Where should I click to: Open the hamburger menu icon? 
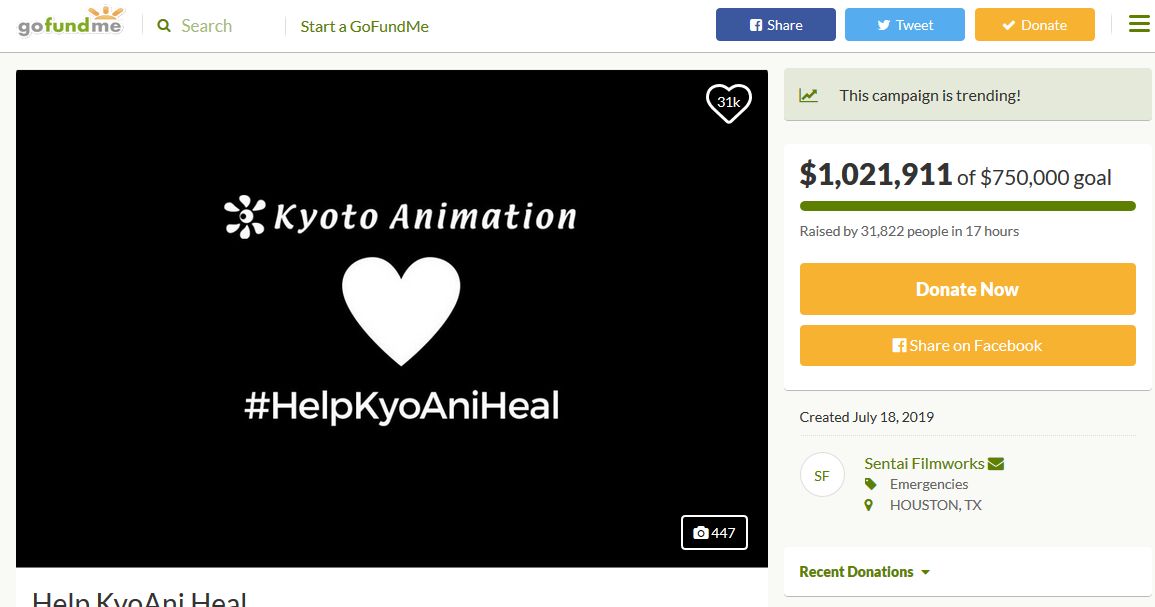pyautogui.click(x=1139, y=24)
